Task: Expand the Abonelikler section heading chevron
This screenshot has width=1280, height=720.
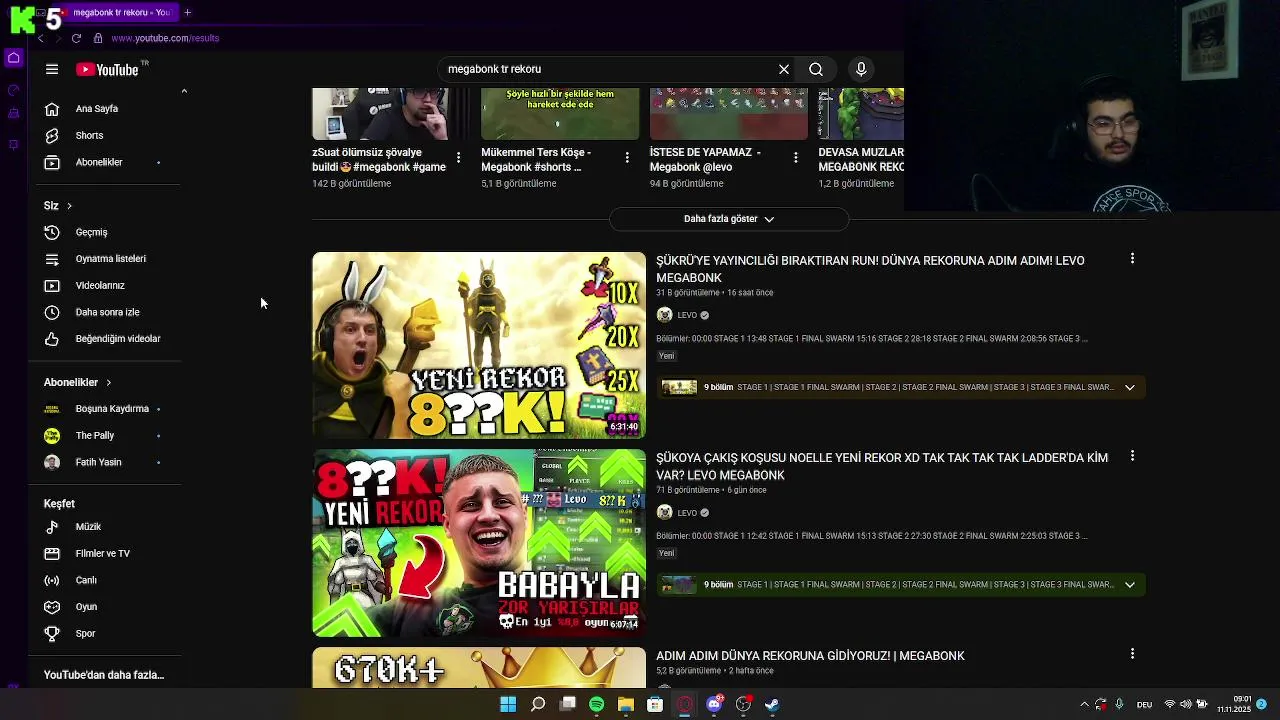Action: pyautogui.click(x=108, y=382)
